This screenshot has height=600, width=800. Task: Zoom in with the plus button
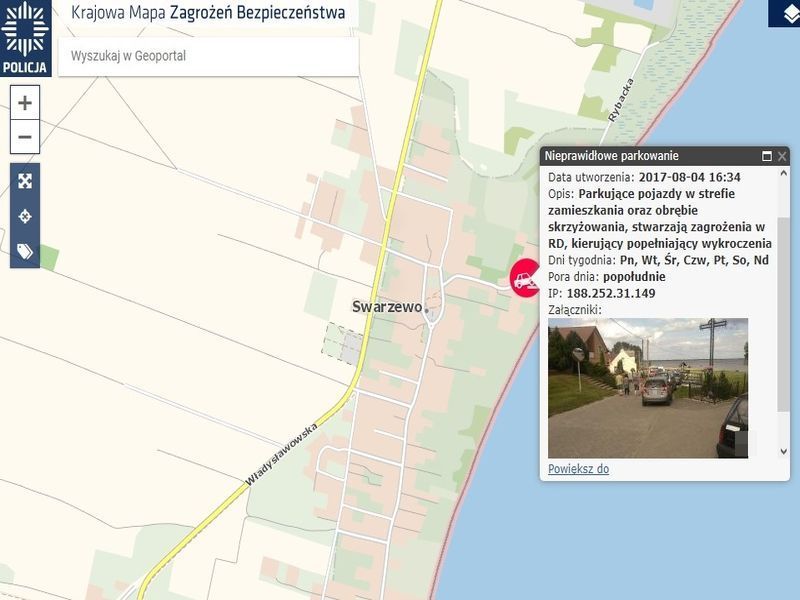pyautogui.click(x=25, y=103)
